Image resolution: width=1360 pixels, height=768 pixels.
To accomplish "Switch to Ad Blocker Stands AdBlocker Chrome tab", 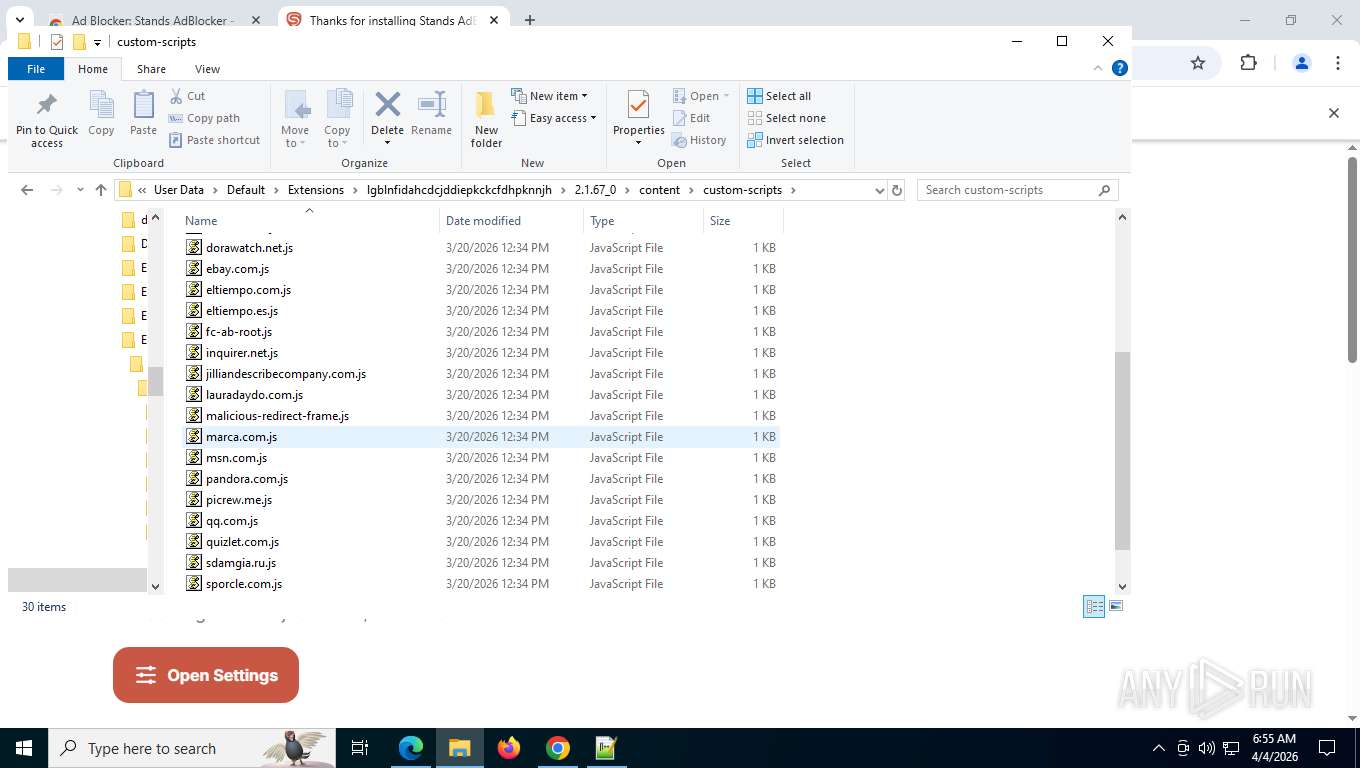I will 153,20.
